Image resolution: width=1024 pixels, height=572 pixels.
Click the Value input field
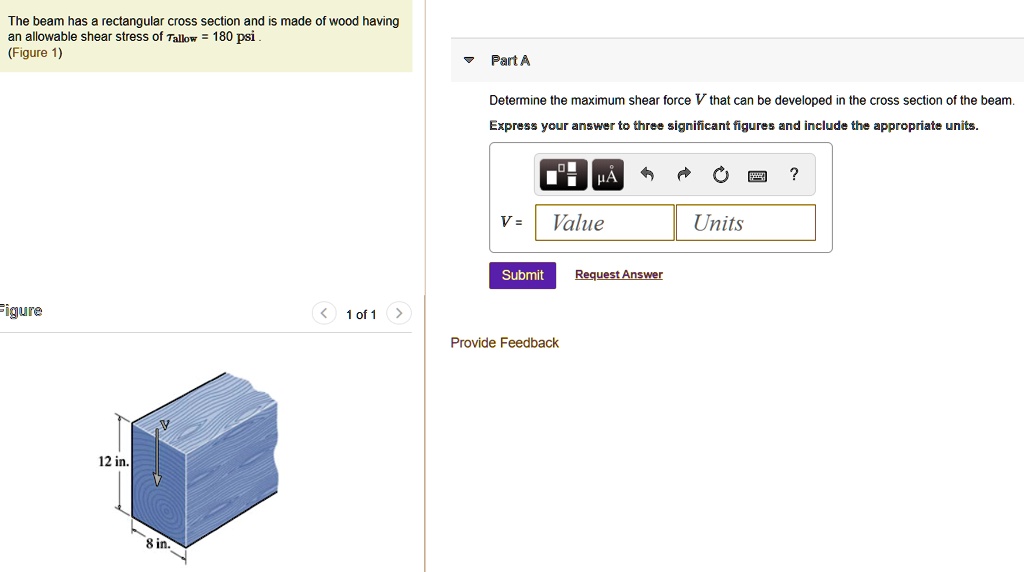coord(605,223)
